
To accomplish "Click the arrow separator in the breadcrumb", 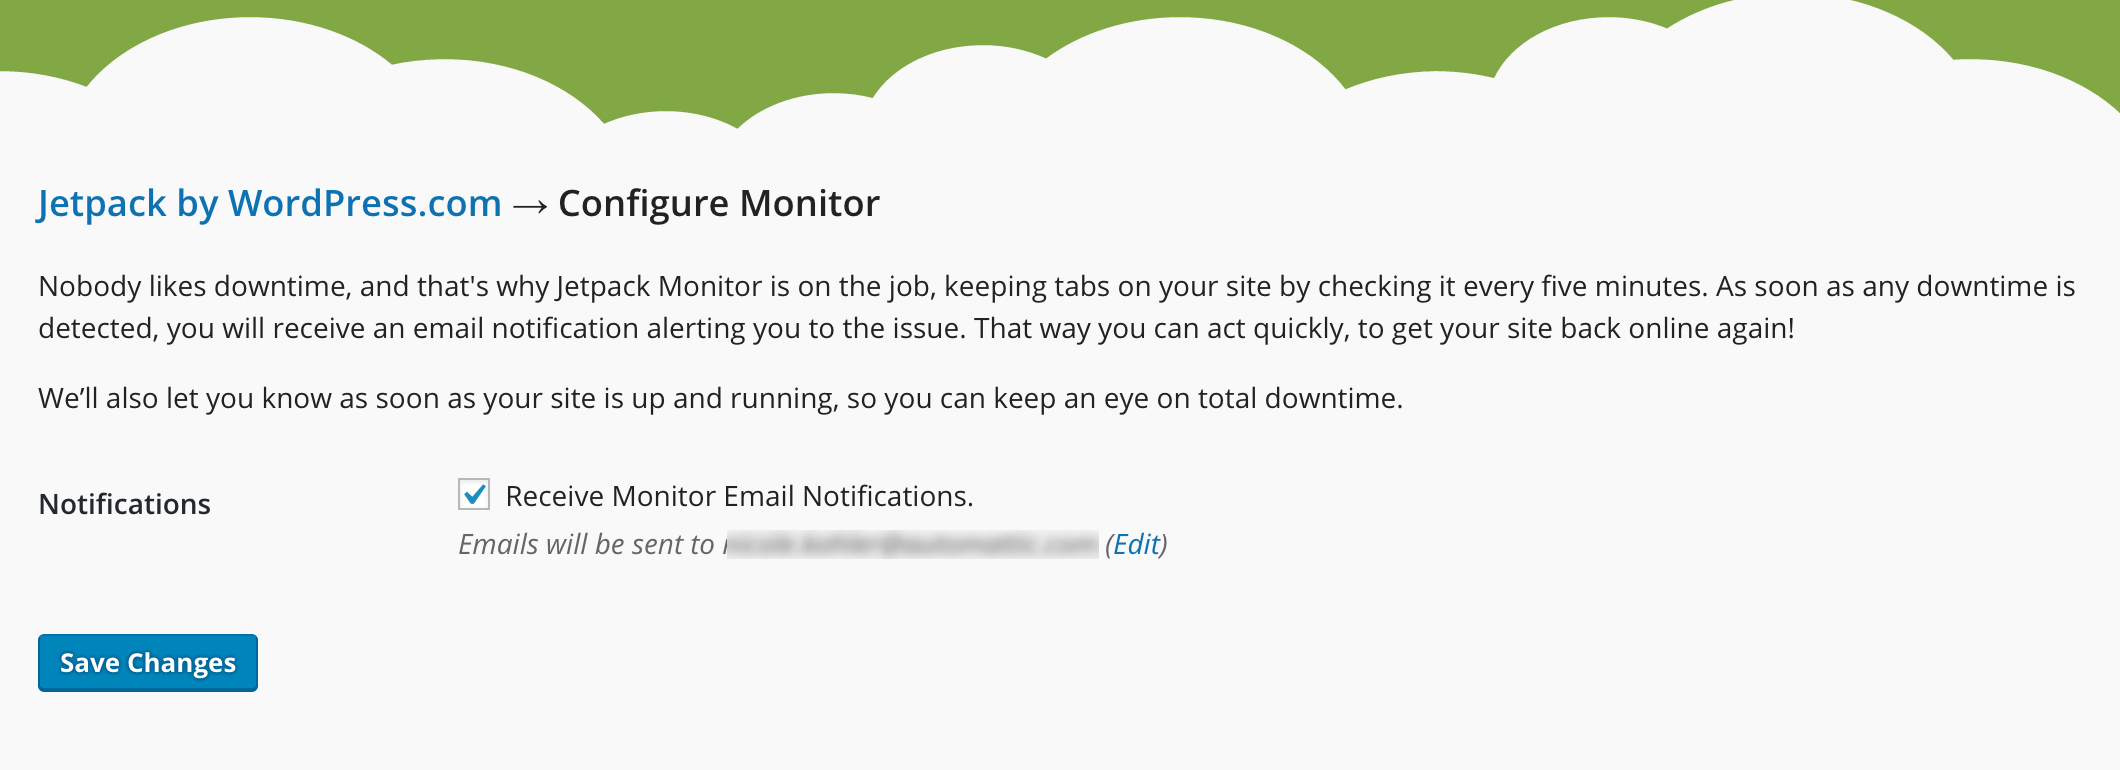I will pos(530,206).
